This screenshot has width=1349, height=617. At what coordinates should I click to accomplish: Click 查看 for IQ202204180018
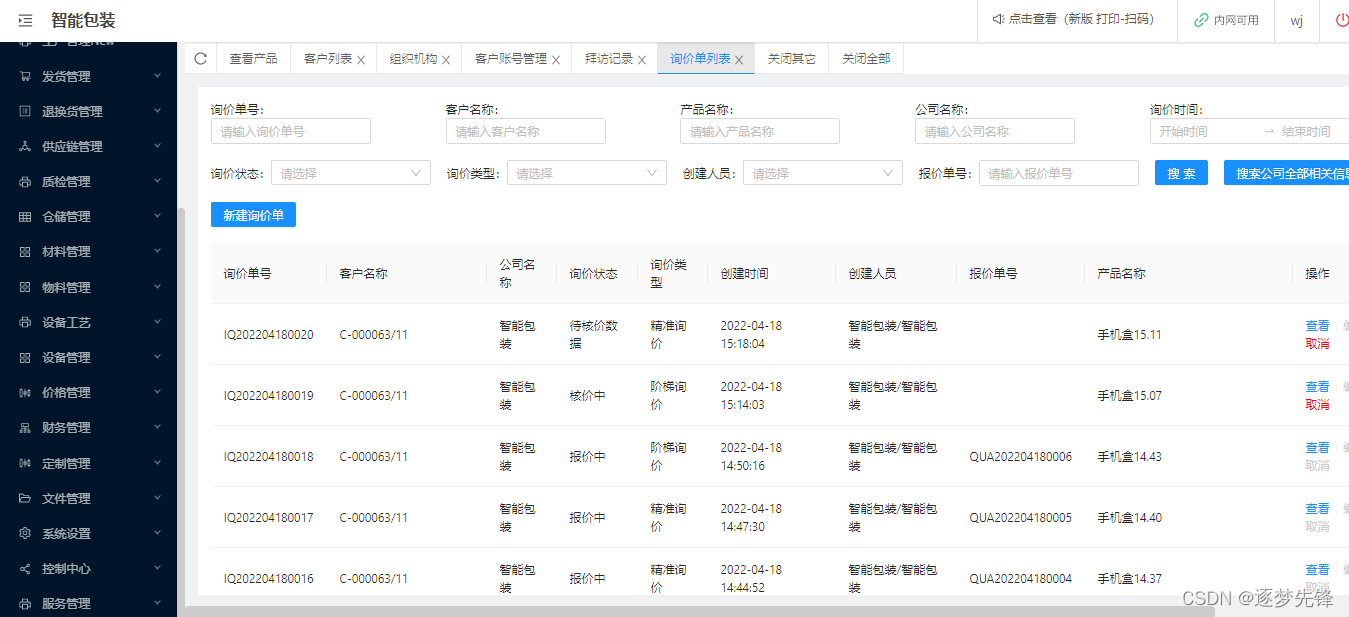pyautogui.click(x=1317, y=448)
